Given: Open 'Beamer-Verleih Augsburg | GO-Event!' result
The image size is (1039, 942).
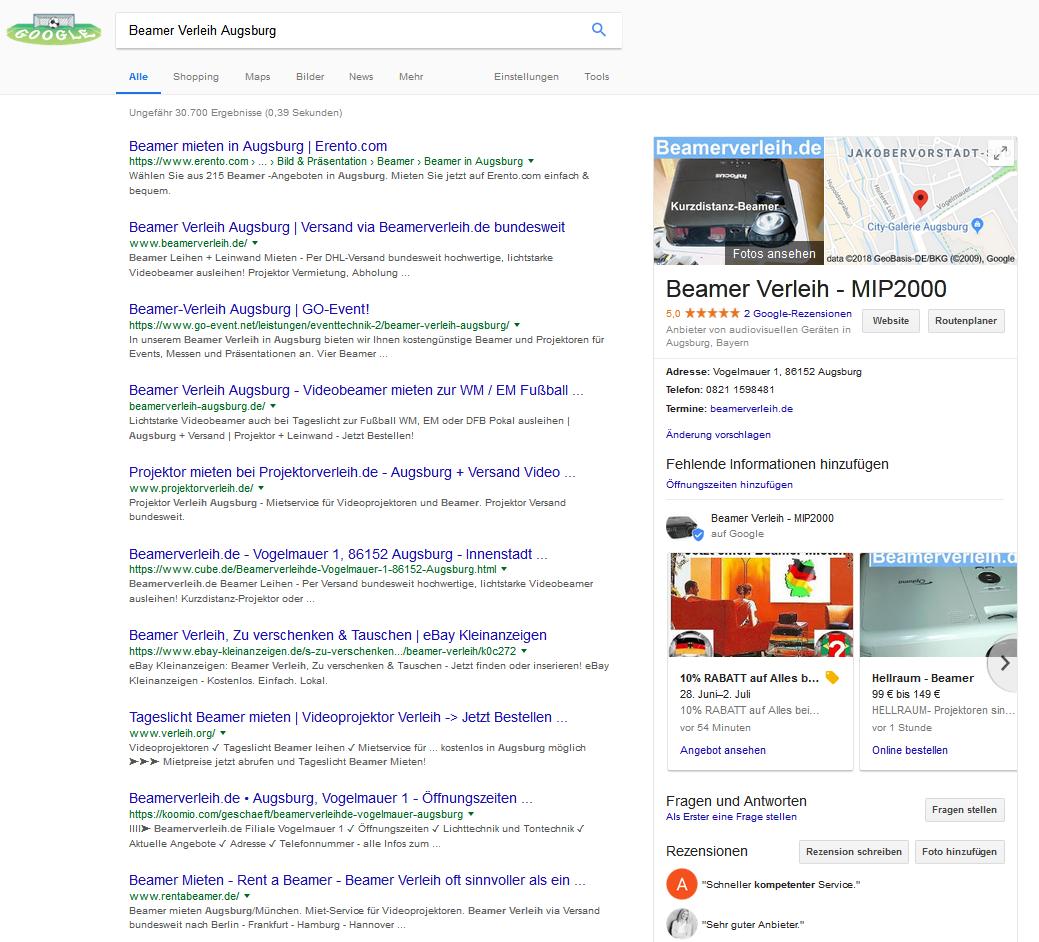Looking at the screenshot, I should (249, 309).
